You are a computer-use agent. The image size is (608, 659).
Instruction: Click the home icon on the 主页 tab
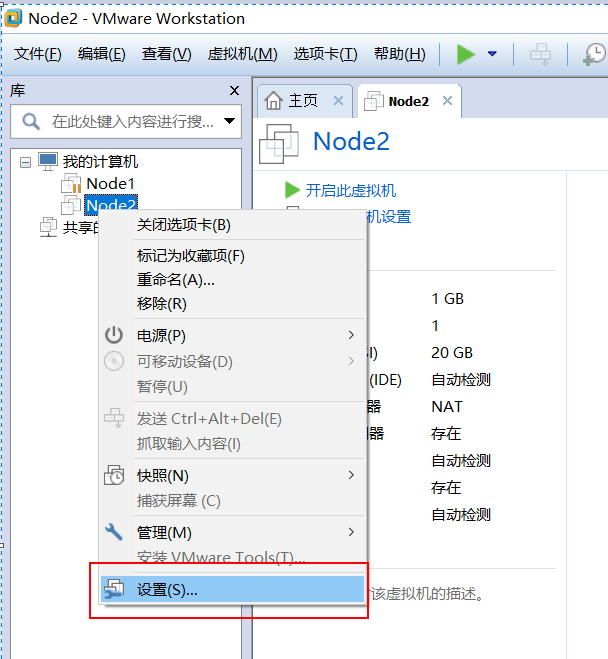pos(272,101)
